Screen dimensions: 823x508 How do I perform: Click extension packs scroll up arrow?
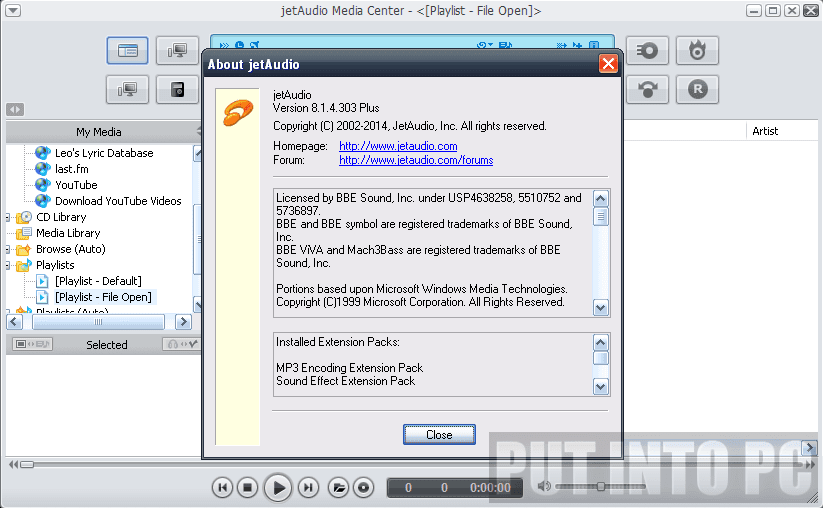pyautogui.click(x=600, y=343)
